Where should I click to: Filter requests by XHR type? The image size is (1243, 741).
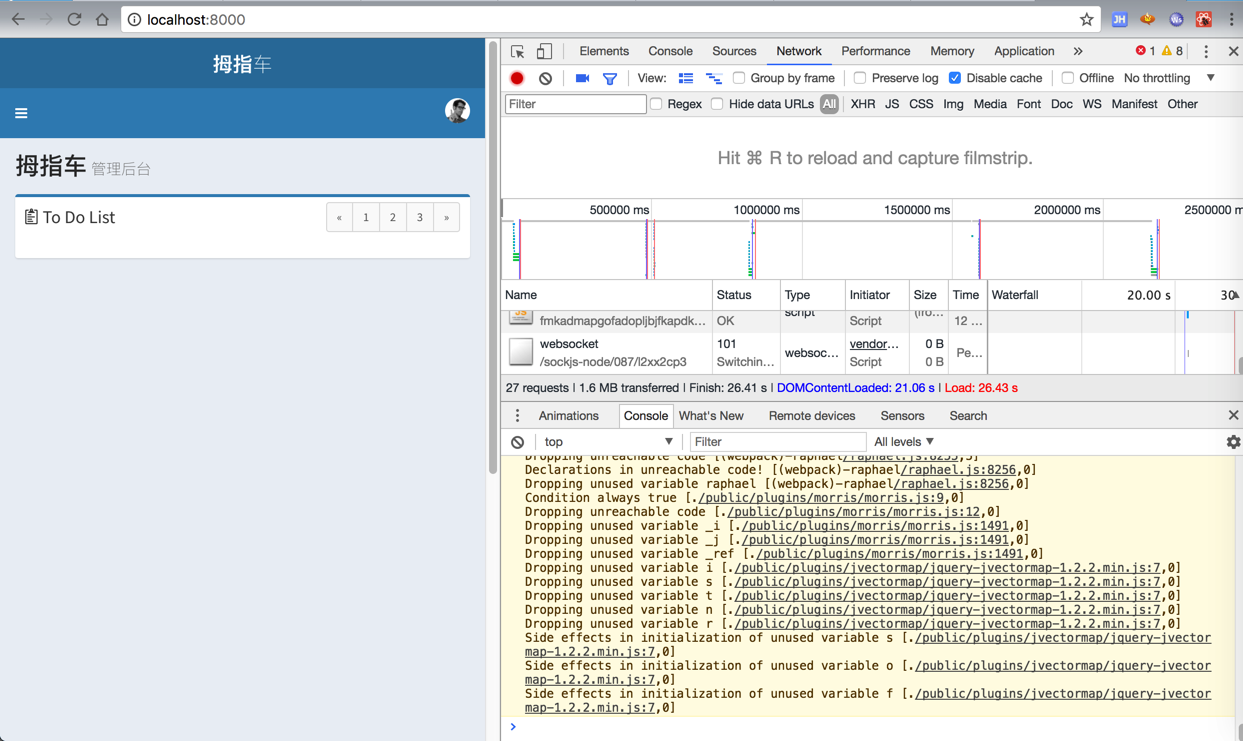coord(862,104)
